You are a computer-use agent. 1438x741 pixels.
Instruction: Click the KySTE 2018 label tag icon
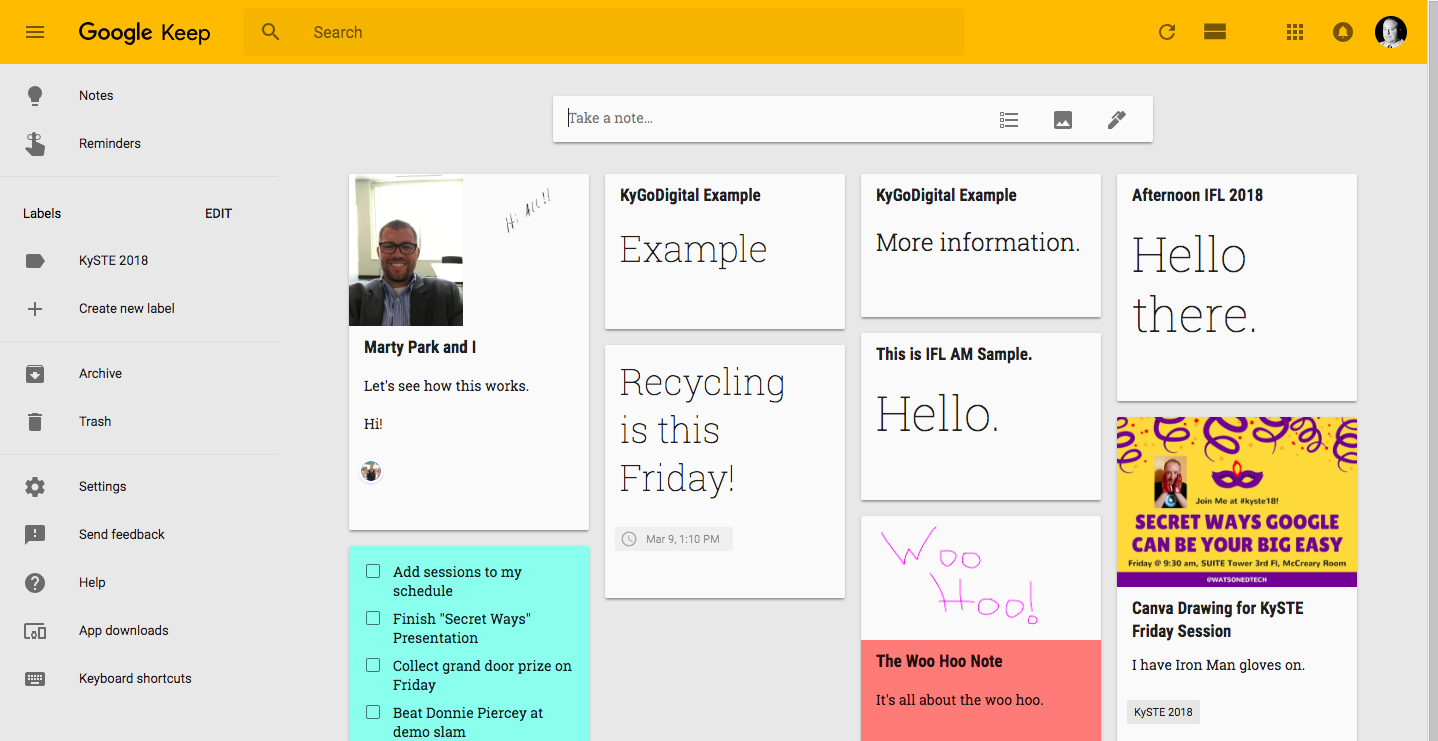(35, 261)
